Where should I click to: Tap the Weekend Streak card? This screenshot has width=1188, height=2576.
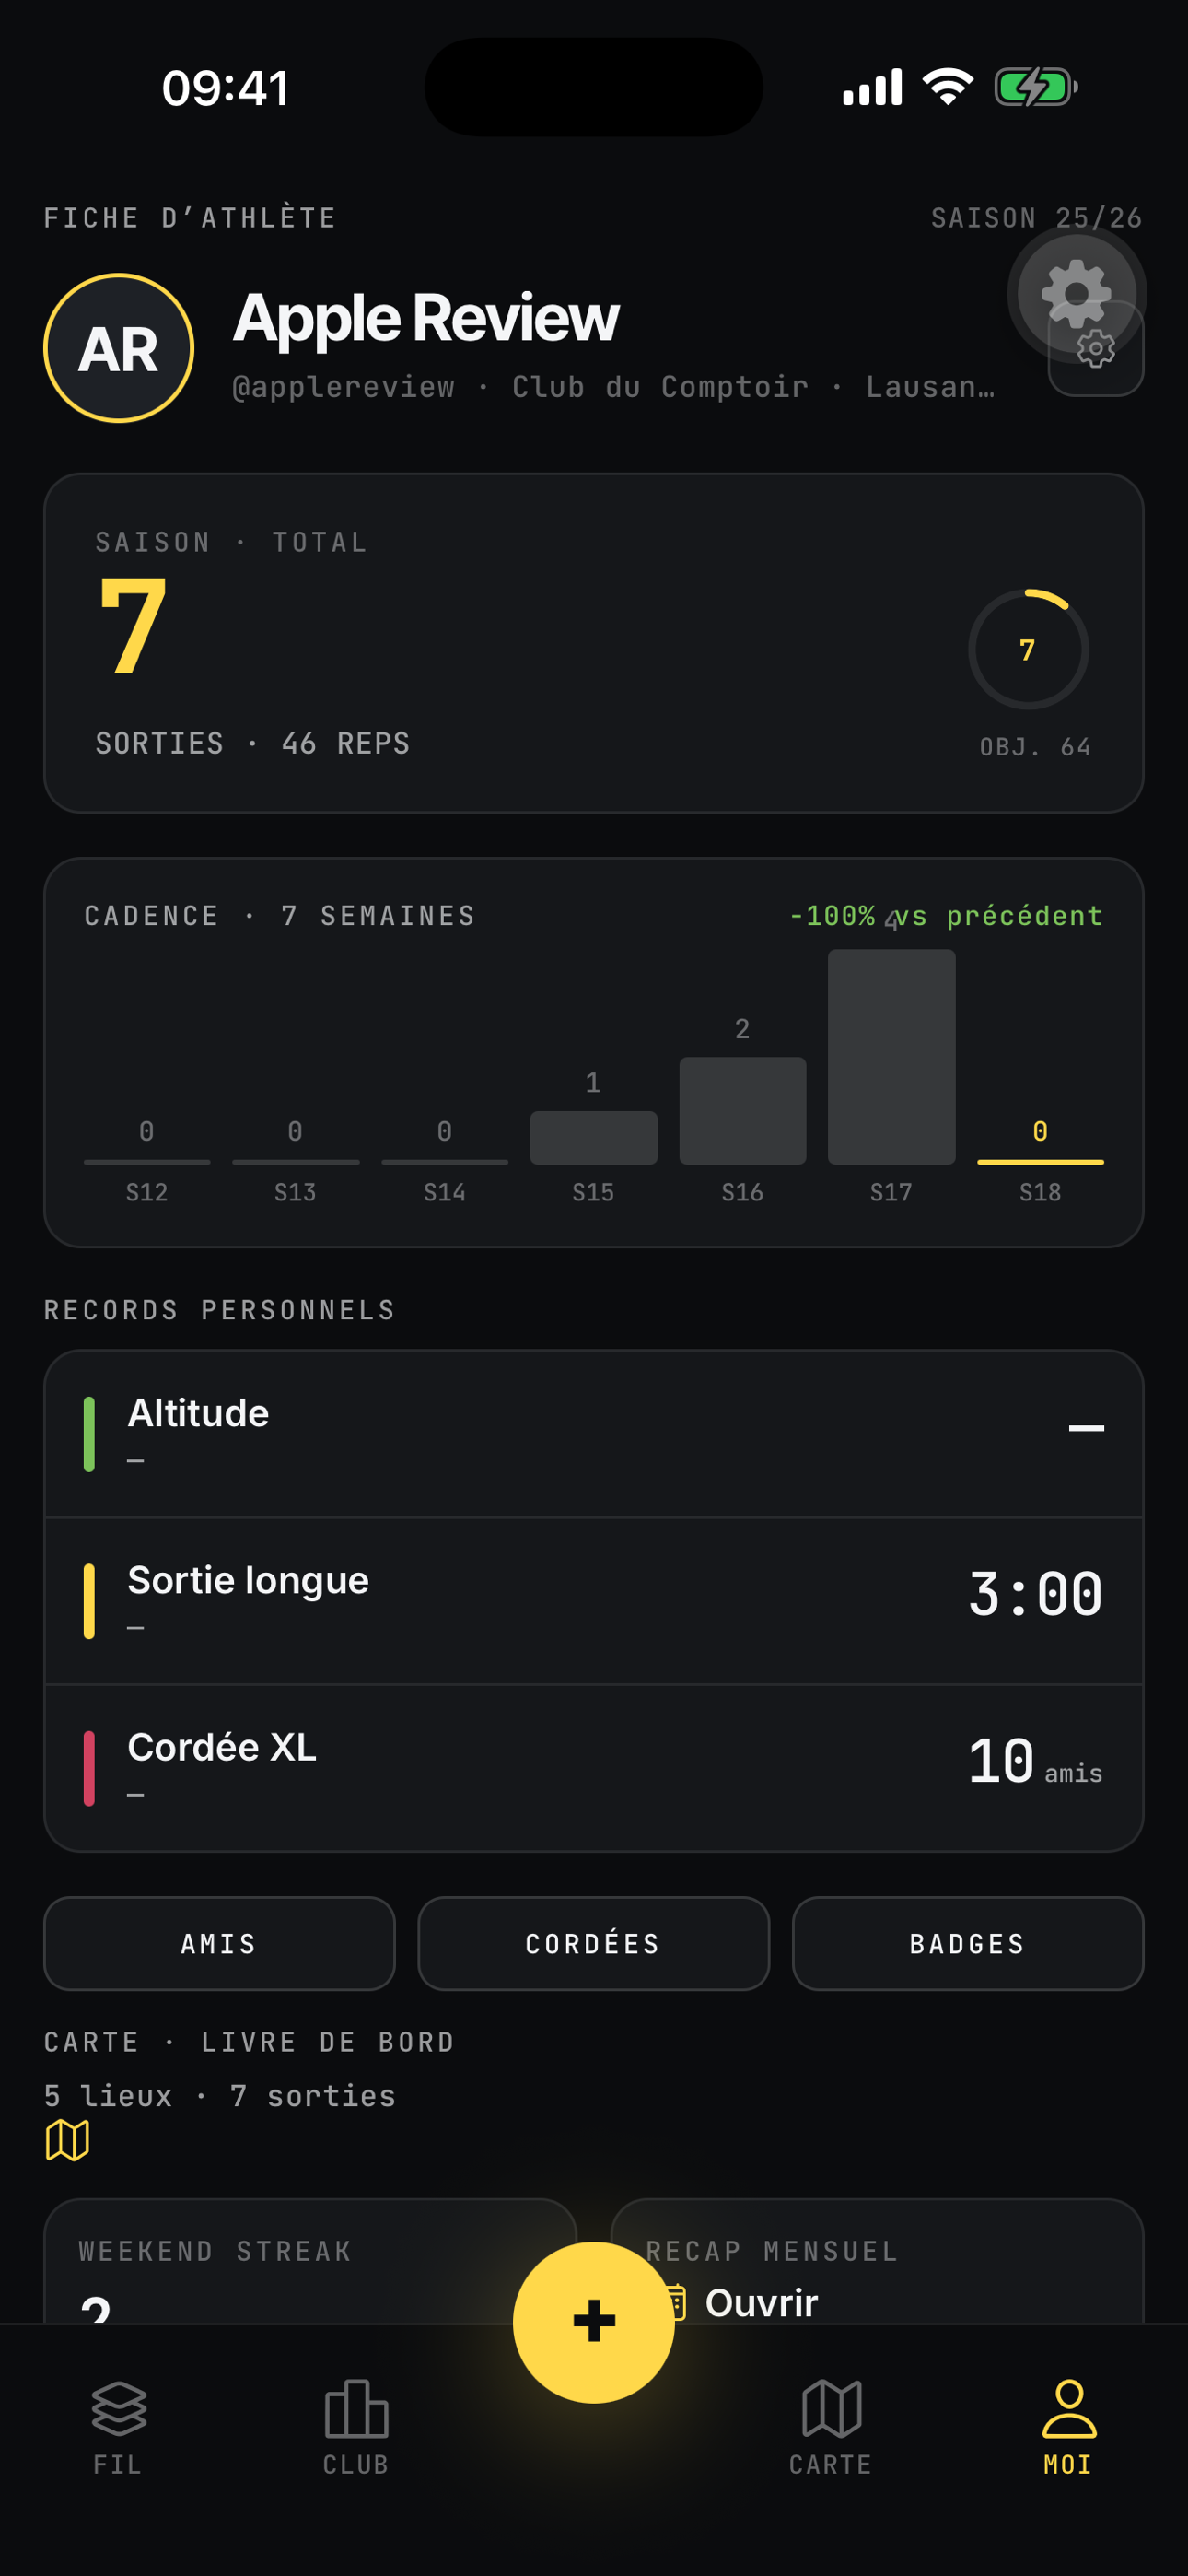(x=311, y=2261)
